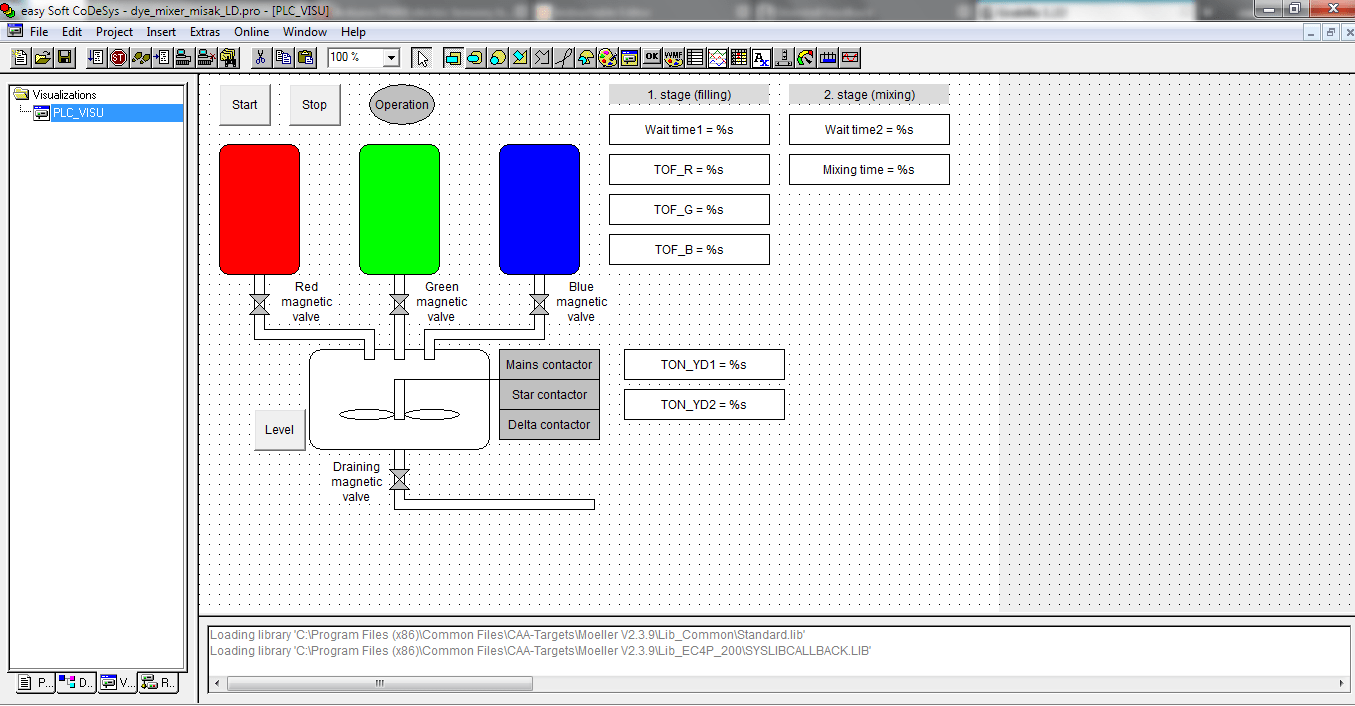The image size is (1355, 706).
Task: Select the Start button element
Action: (x=244, y=104)
